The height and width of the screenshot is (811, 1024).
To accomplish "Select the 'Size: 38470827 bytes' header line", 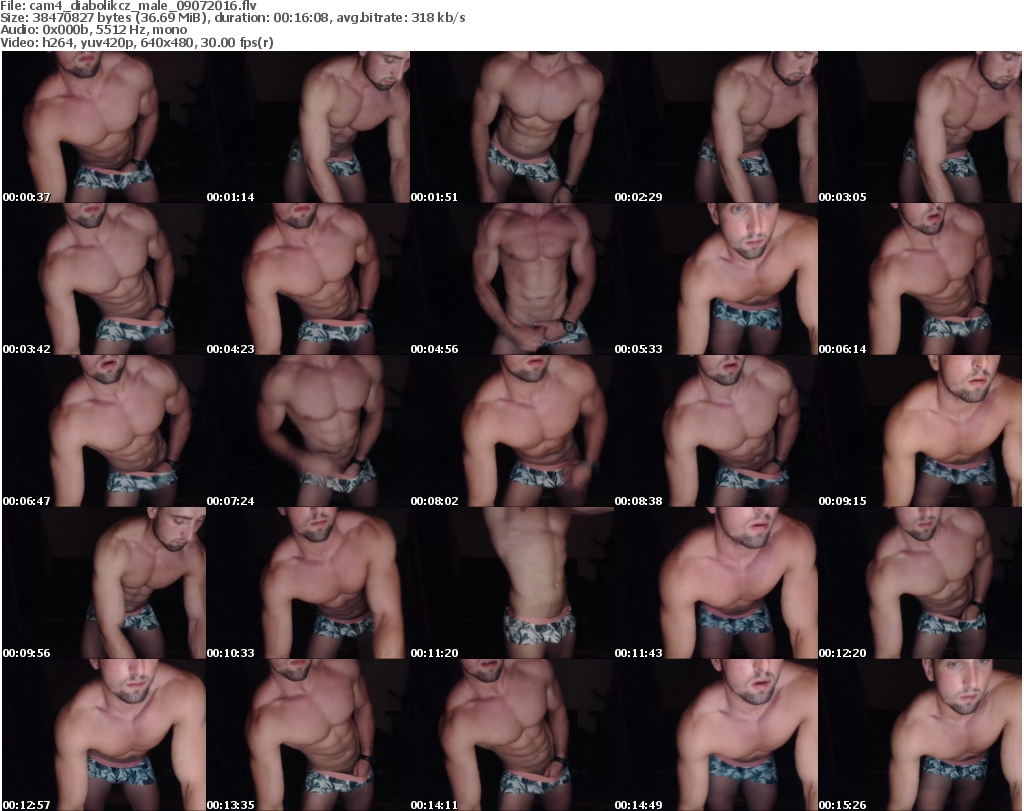I will (x=232, y=18).
